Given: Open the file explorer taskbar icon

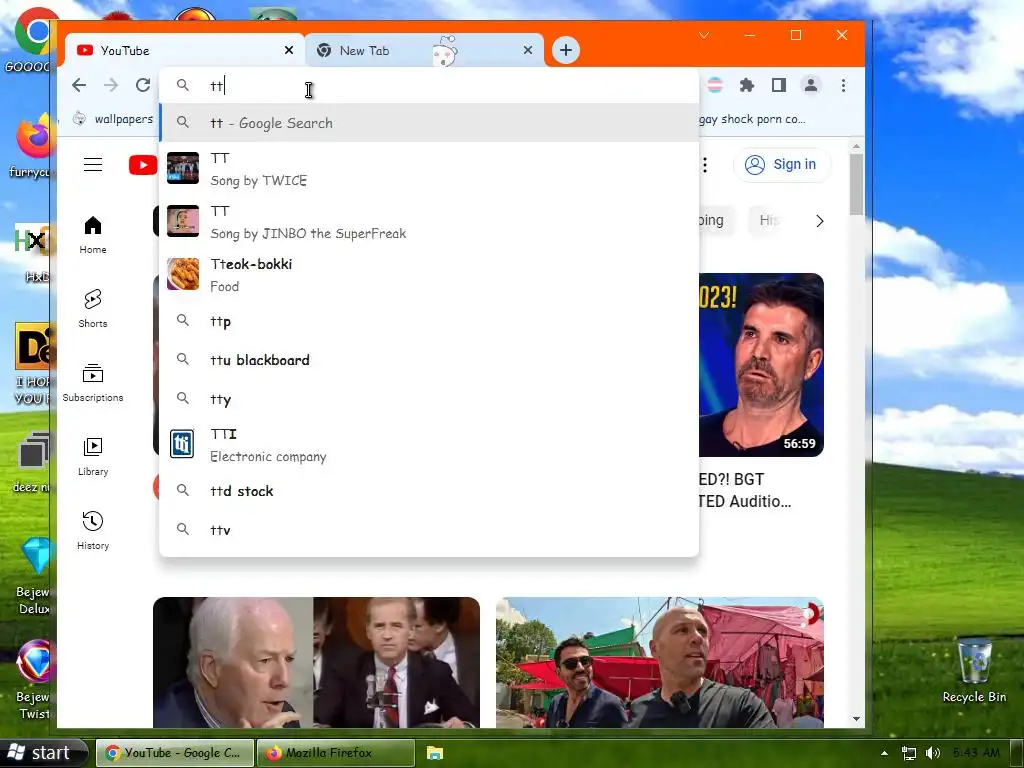Looking at the screenshot, I should [435, 753].
